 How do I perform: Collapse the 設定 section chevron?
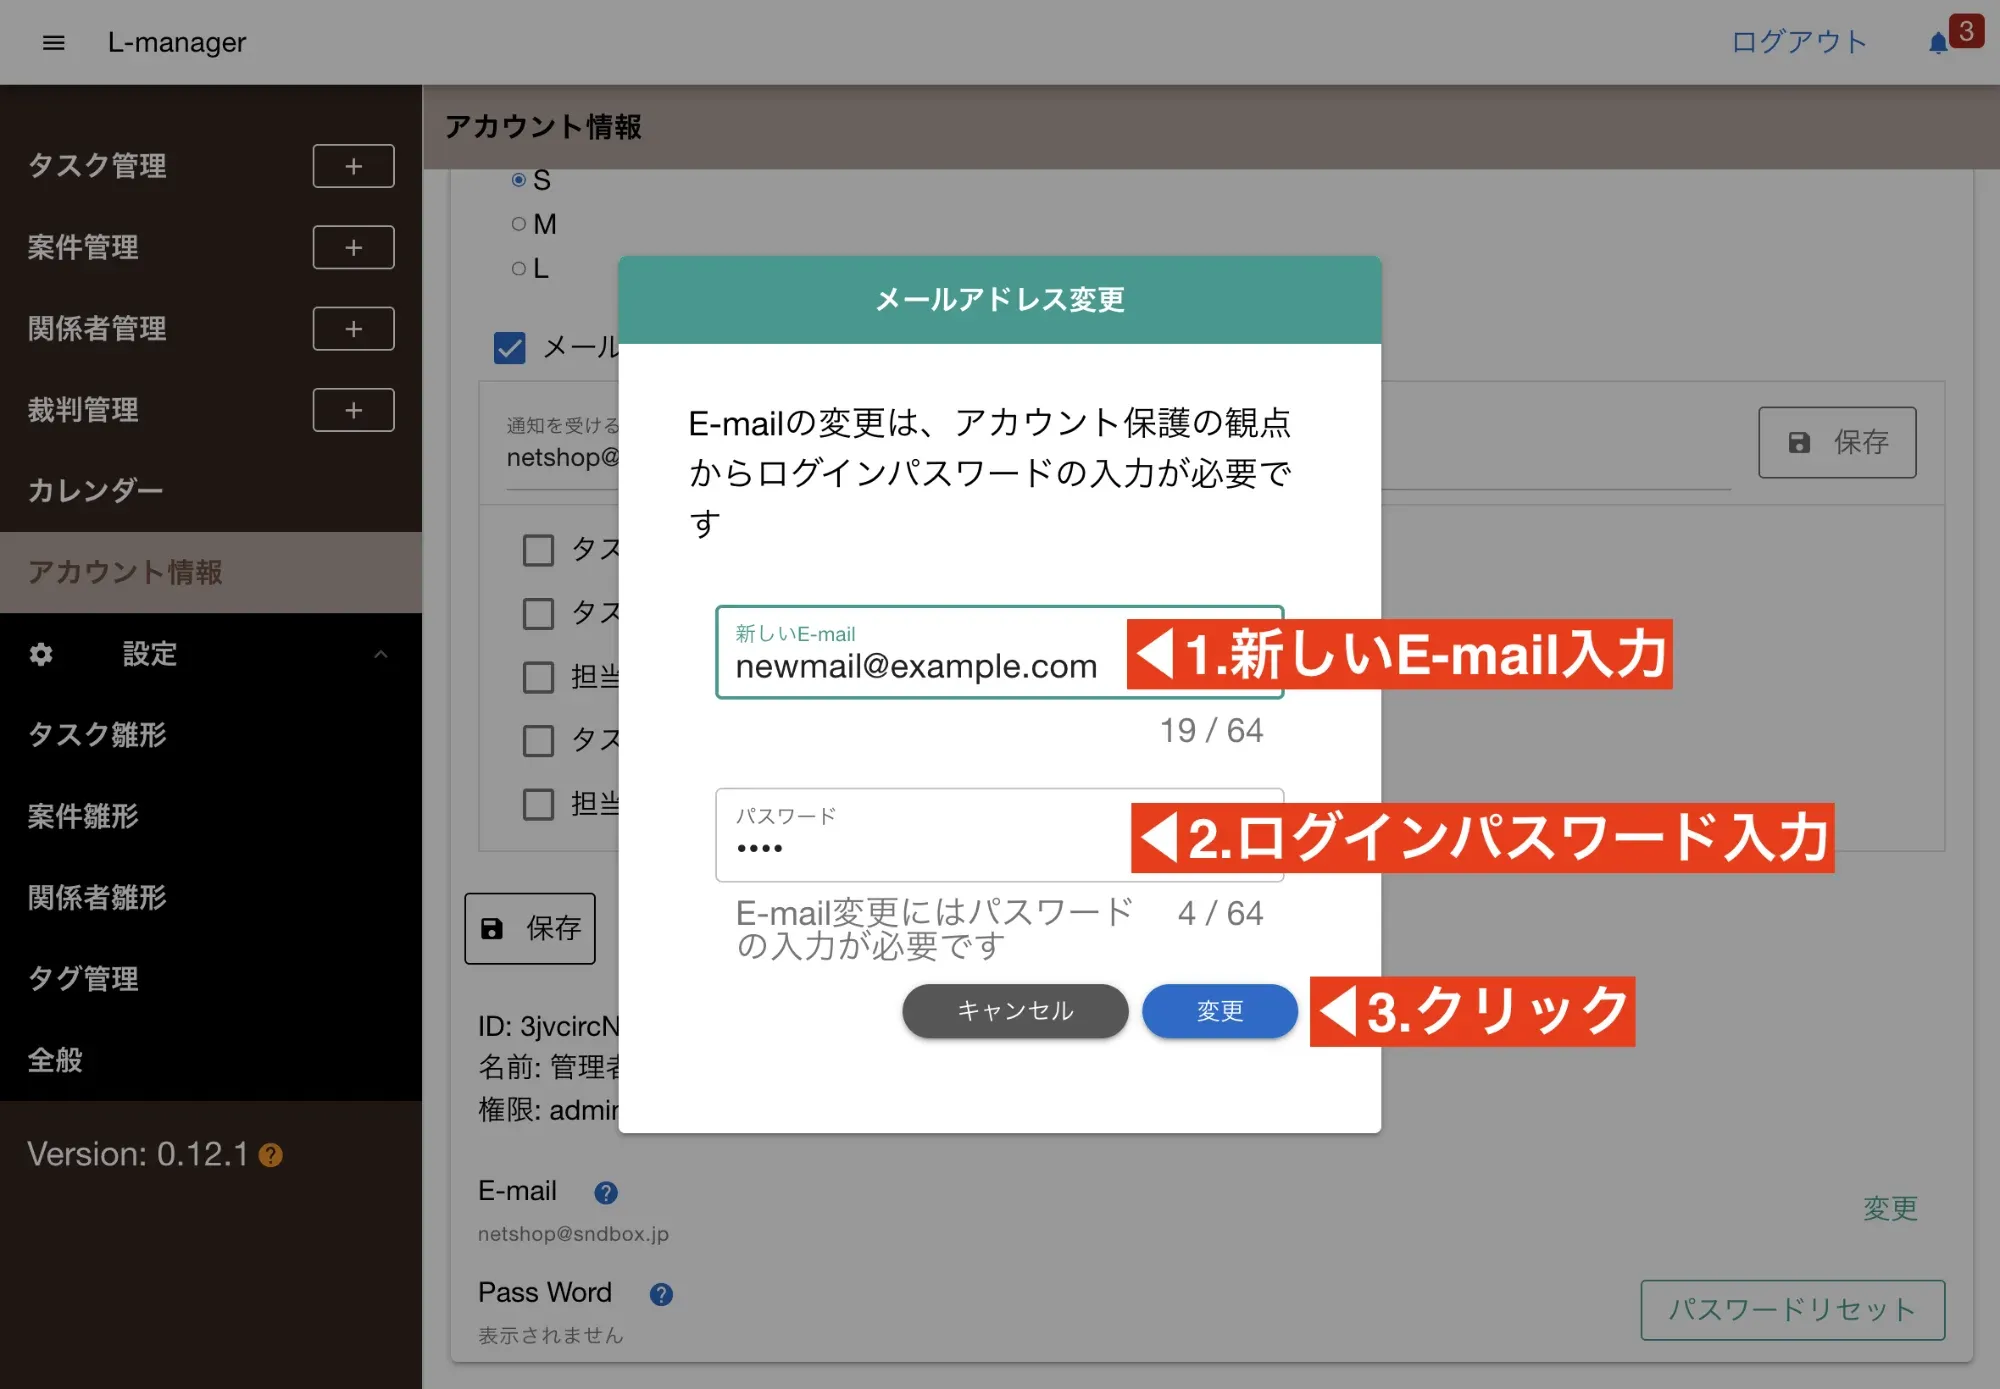(x=380, y=654)
